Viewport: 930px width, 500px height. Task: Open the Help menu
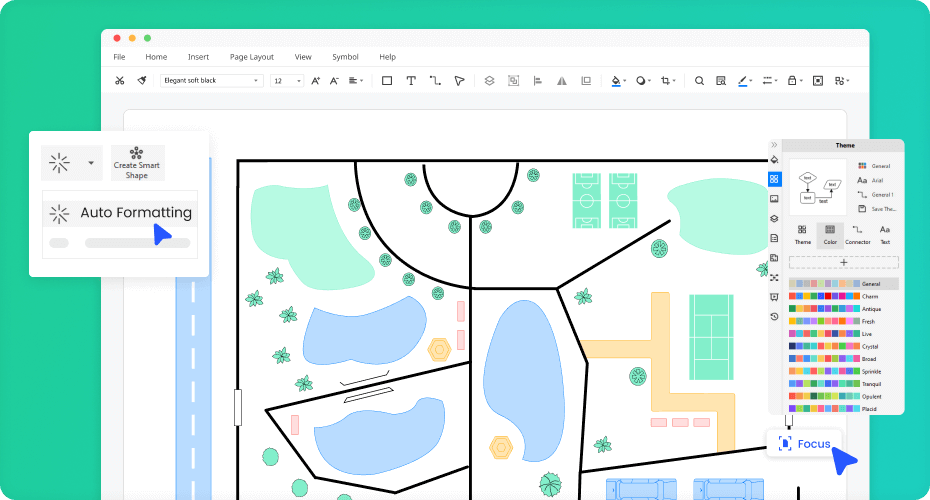tap(387, 57)
